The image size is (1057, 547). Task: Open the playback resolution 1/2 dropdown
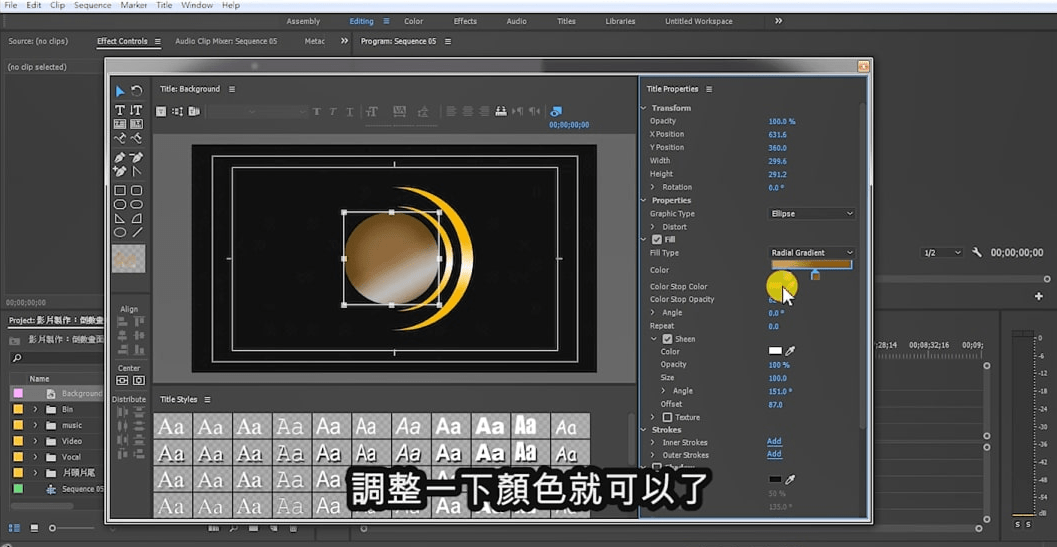(x=942, y=252)
